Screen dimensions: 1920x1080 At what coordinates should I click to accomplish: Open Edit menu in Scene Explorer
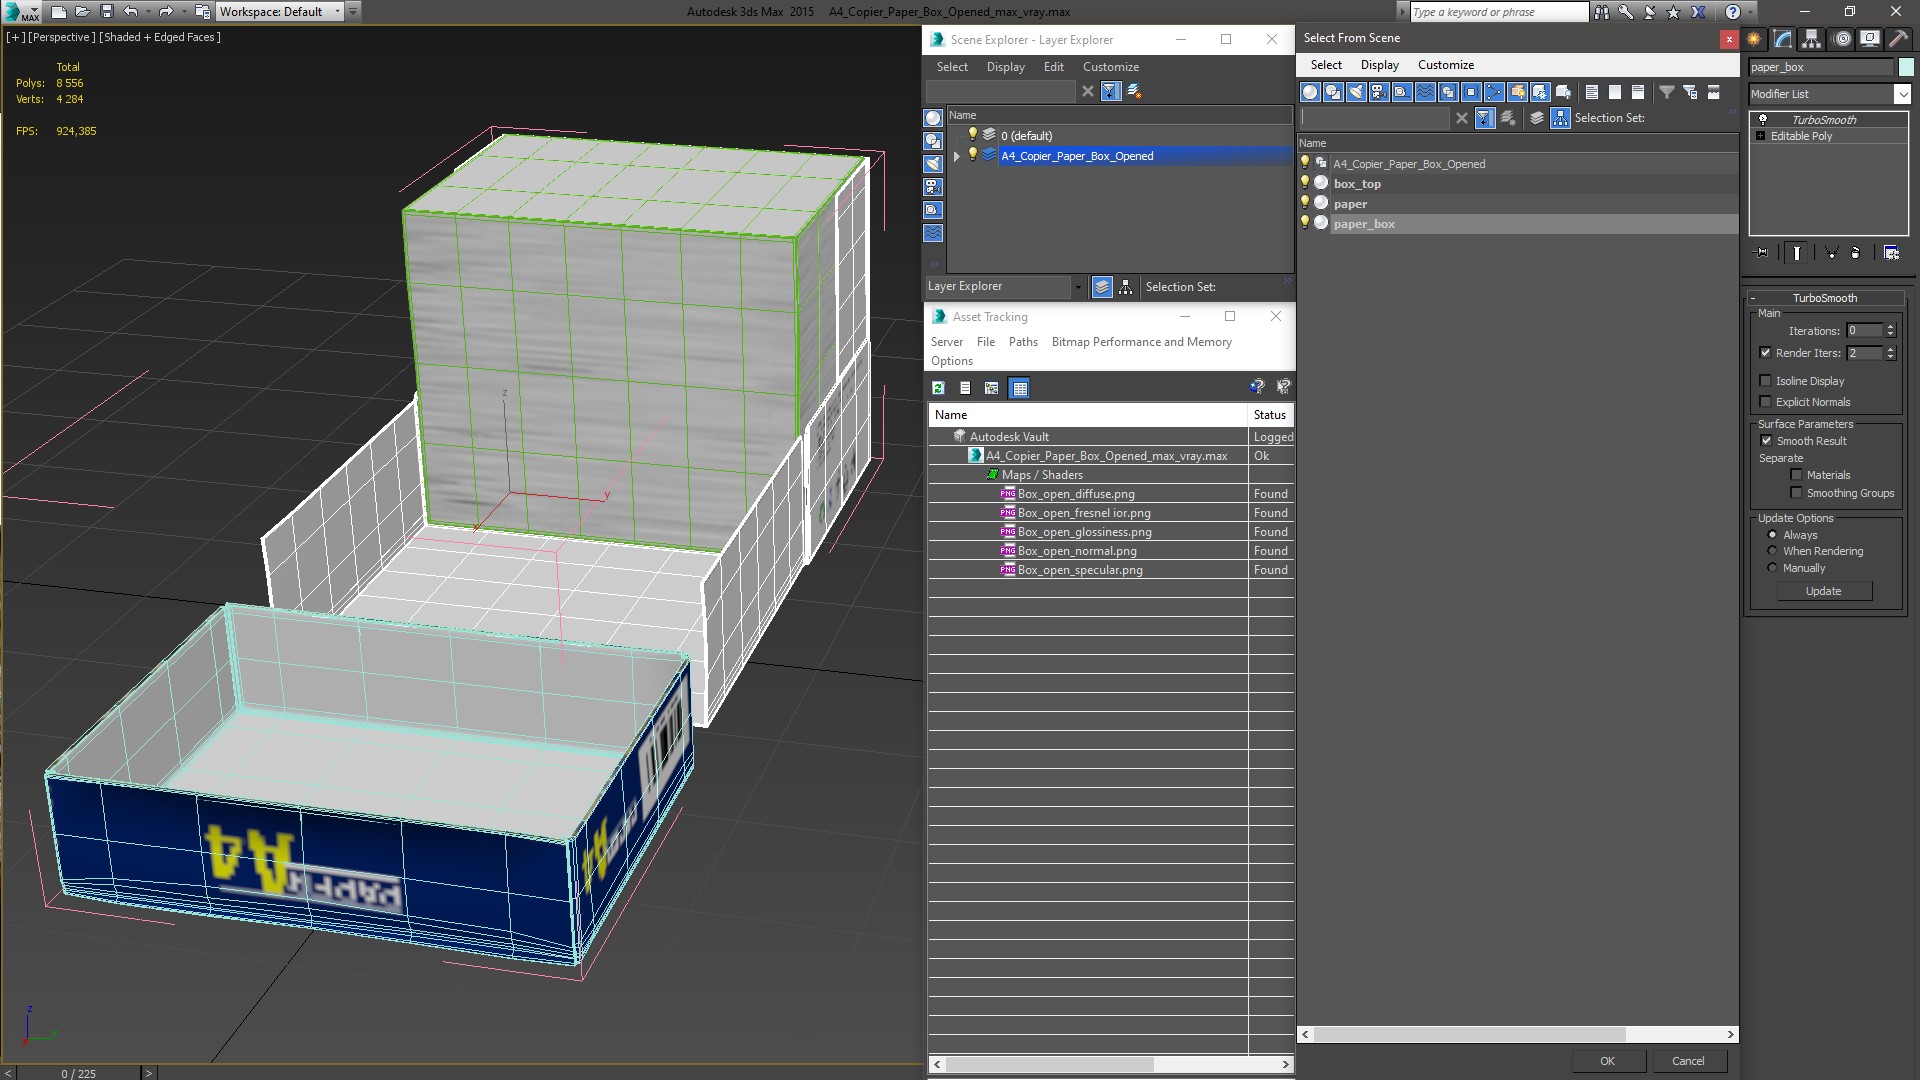tap(1053, 67)
